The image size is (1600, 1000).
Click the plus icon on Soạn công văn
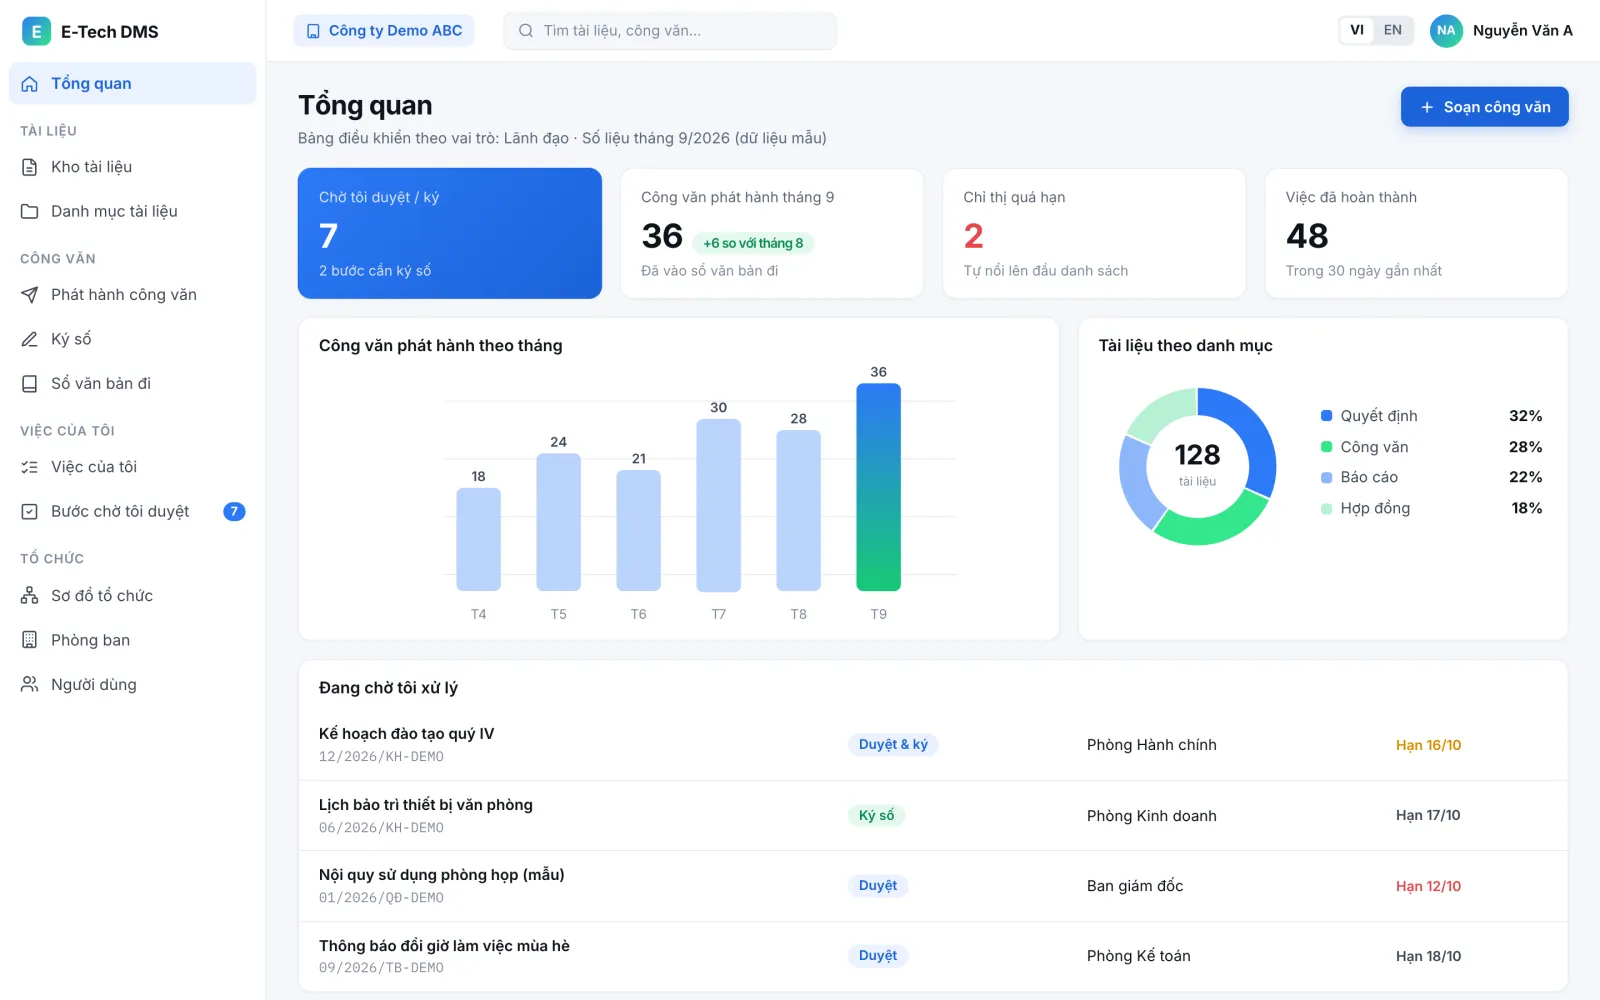point(1427,107)
